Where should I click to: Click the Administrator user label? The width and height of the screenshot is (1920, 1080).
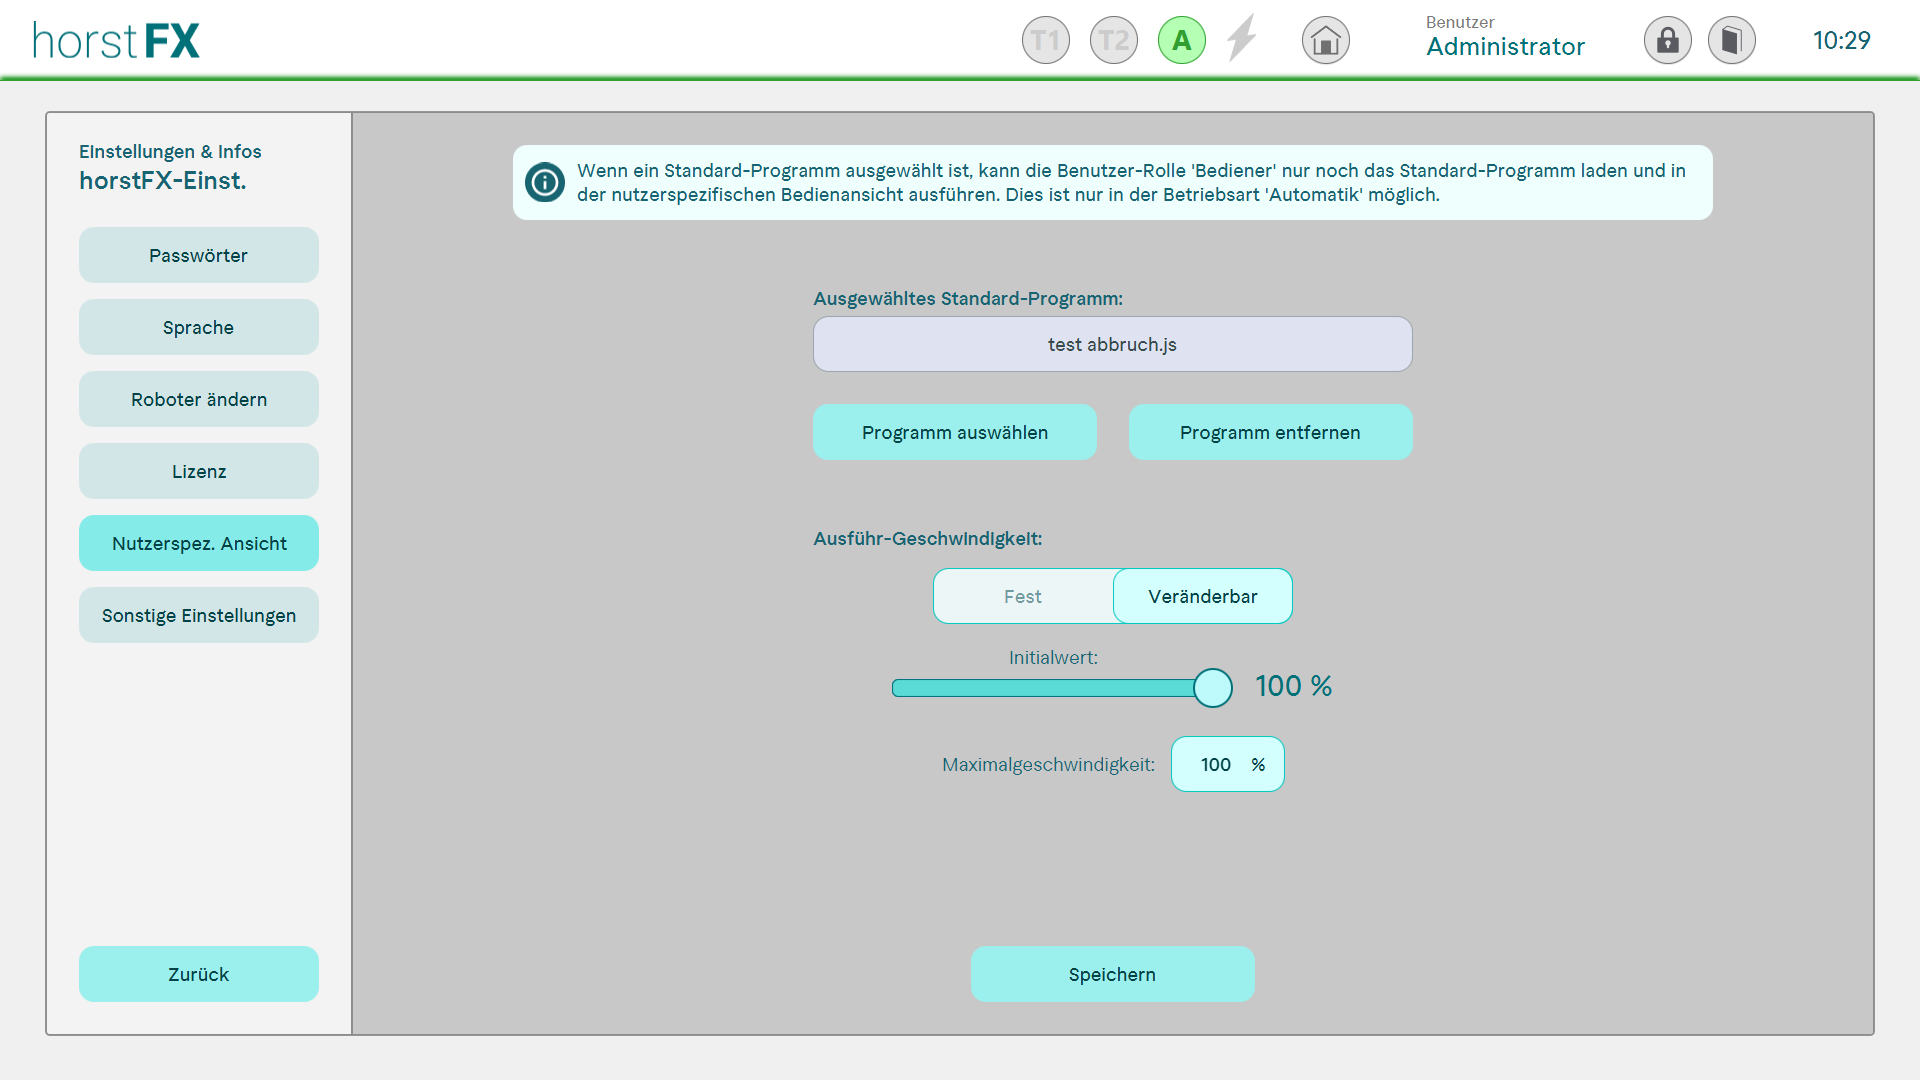(x=1505, y=46)
